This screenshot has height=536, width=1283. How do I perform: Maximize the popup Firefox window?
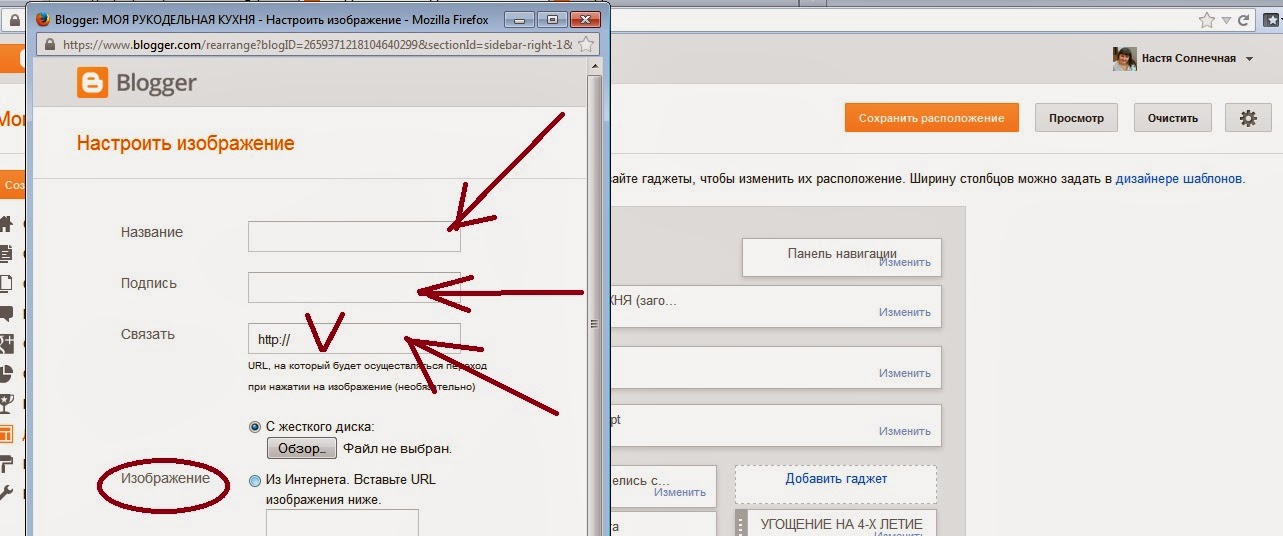551,18
